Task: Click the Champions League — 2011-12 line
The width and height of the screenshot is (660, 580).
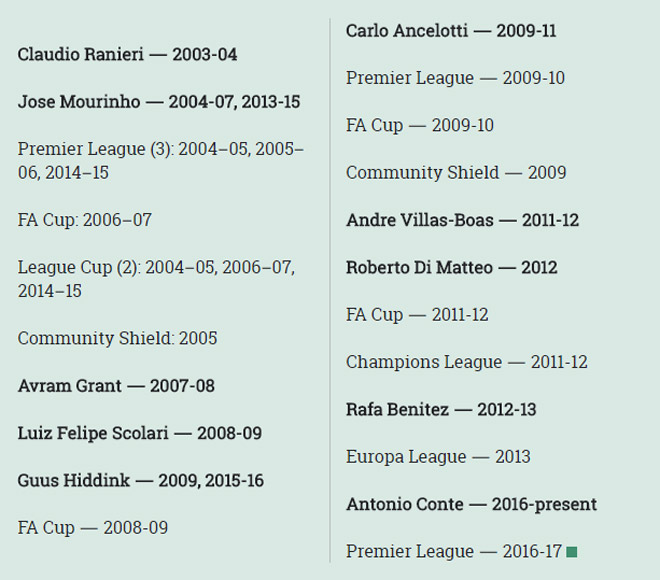Action: pyautogui.click(x=466, y=362)
